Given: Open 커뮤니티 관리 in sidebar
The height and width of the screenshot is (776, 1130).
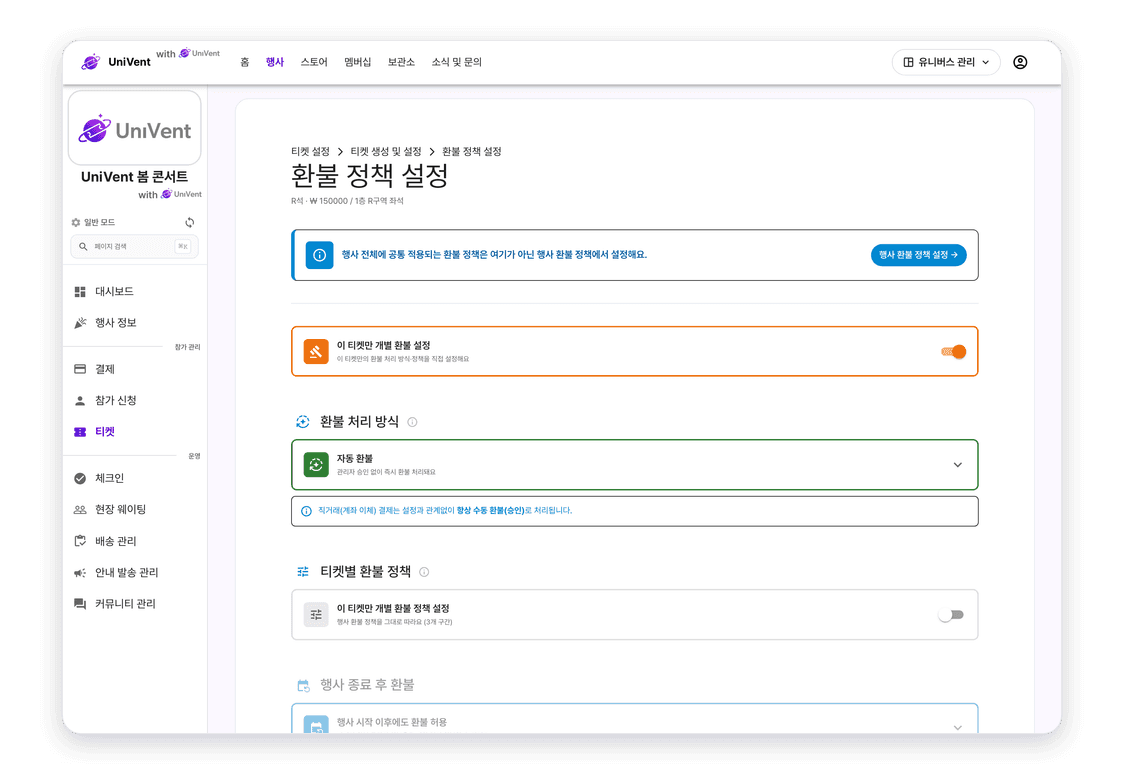Looking at the screenshot, I should [x=125, y=603].
